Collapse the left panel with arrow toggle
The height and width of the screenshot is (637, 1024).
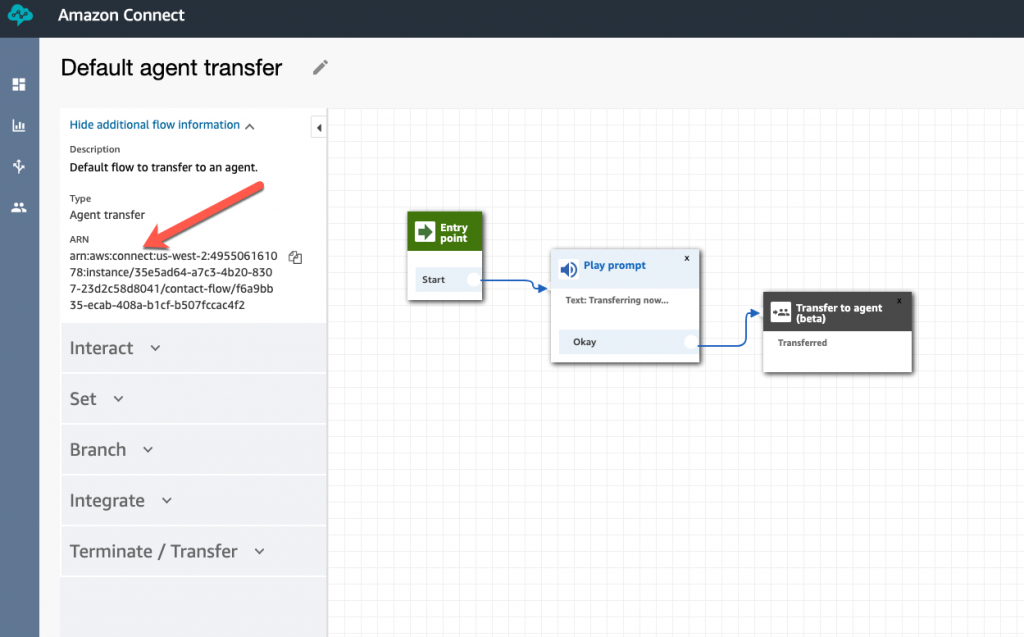318,128
